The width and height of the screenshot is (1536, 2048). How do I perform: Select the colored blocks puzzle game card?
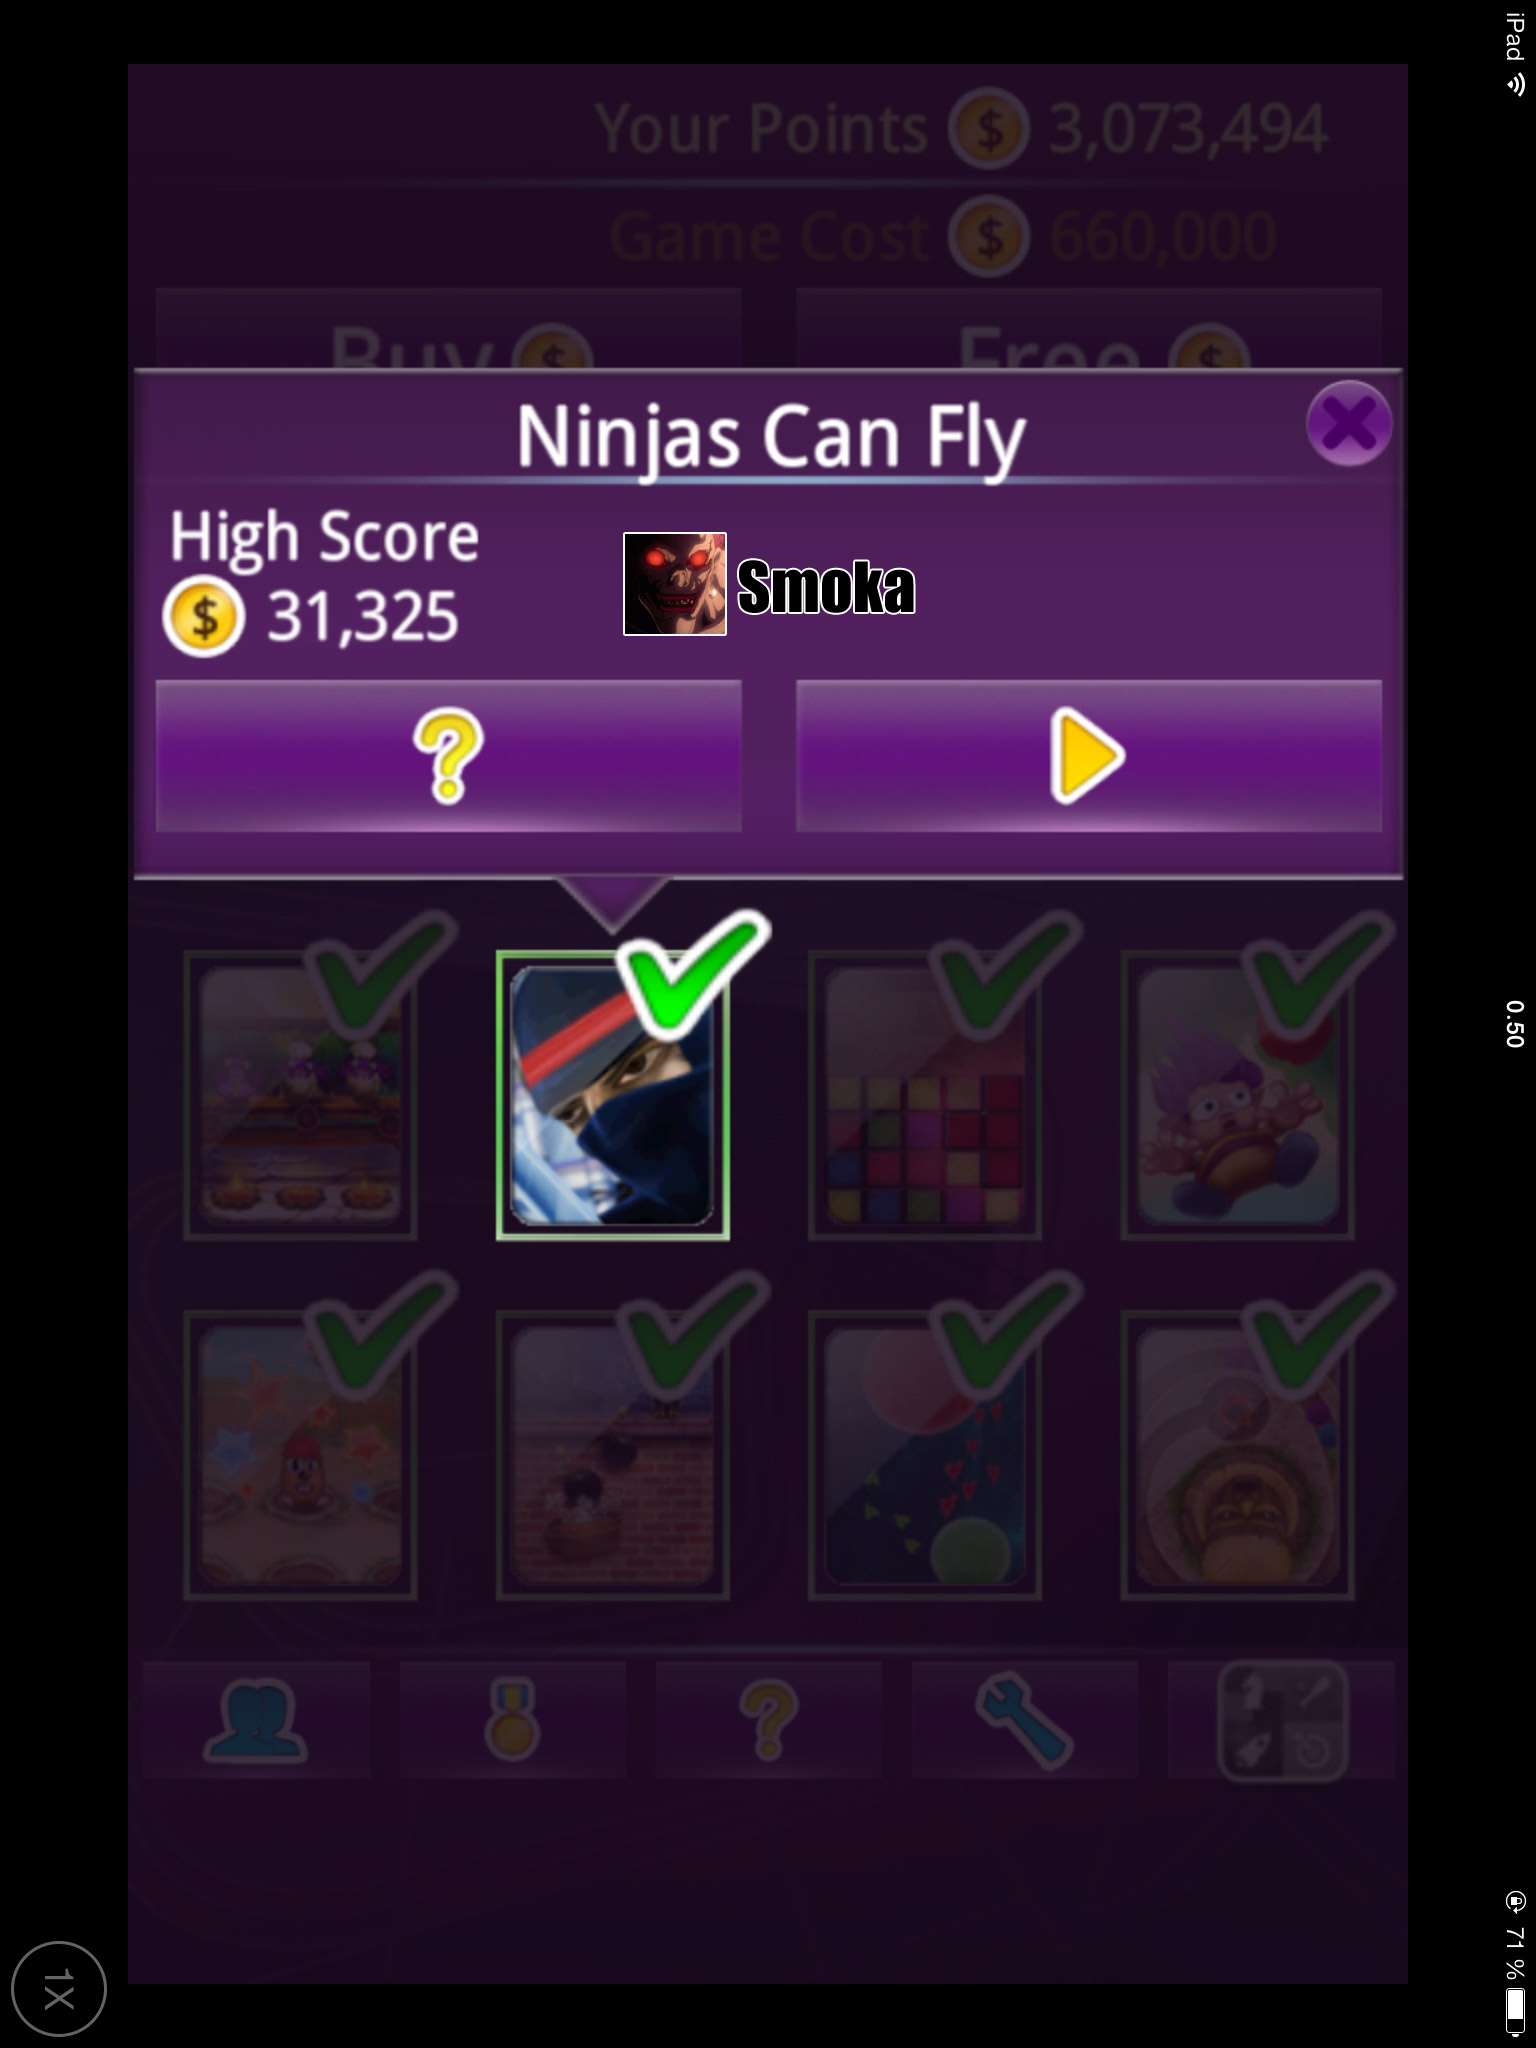click(x=924, y=1096)
